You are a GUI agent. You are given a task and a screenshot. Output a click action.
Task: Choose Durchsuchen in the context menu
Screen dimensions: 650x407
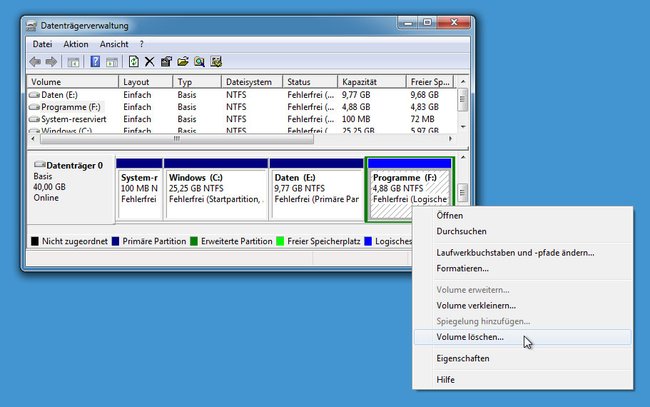522,231
